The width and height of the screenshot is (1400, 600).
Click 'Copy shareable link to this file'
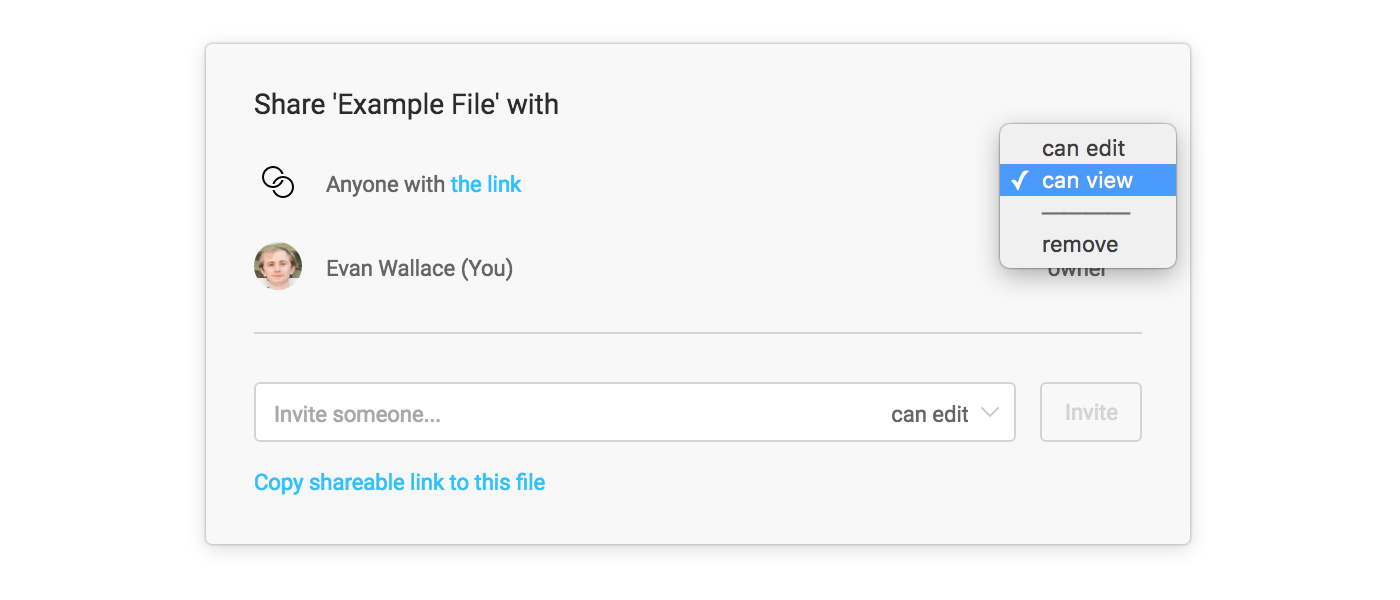point(399,482)
